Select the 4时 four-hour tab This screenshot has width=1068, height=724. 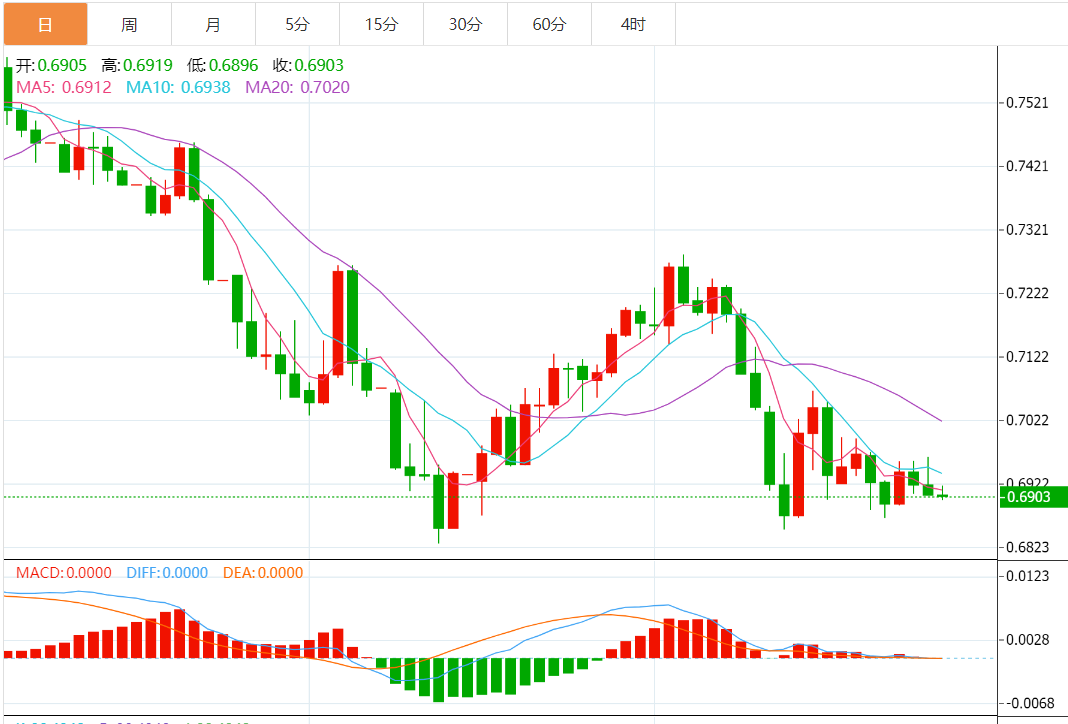633,25
